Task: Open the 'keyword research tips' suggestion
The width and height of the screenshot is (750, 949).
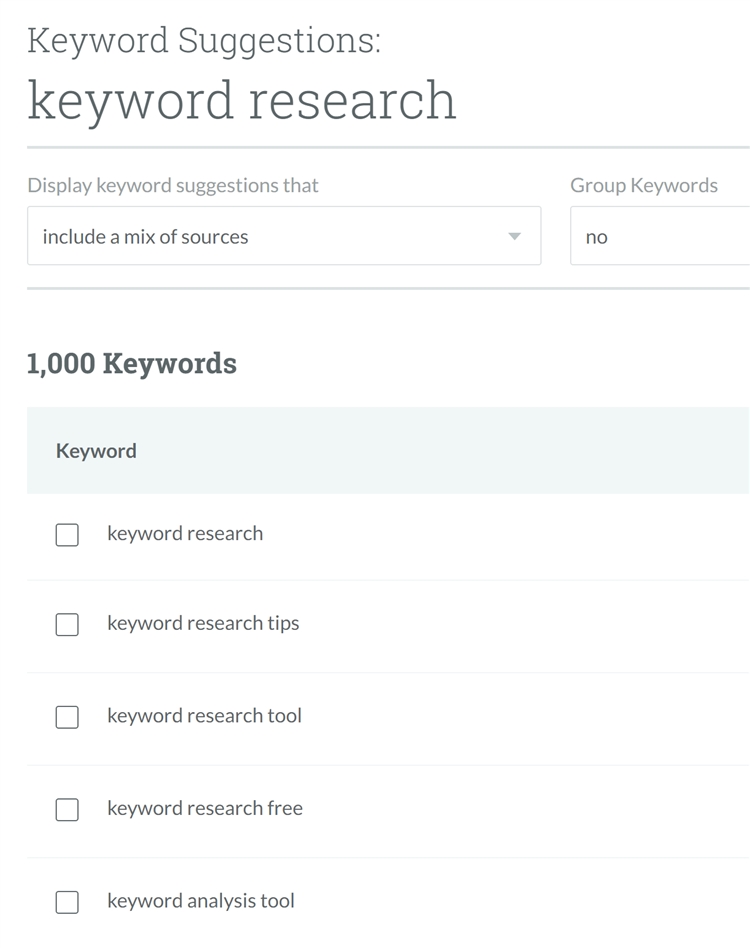Action: 203,623
